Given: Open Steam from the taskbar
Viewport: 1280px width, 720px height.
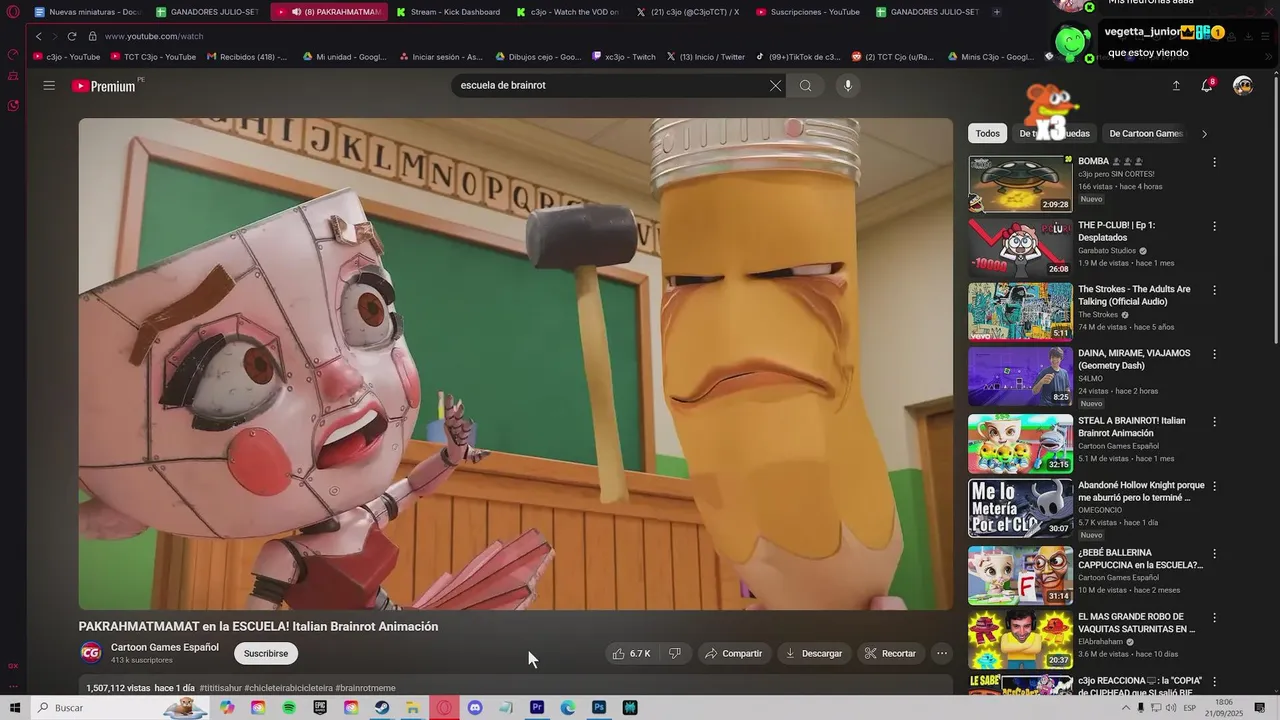Looking at the screenshot, I should pos(382,708).
